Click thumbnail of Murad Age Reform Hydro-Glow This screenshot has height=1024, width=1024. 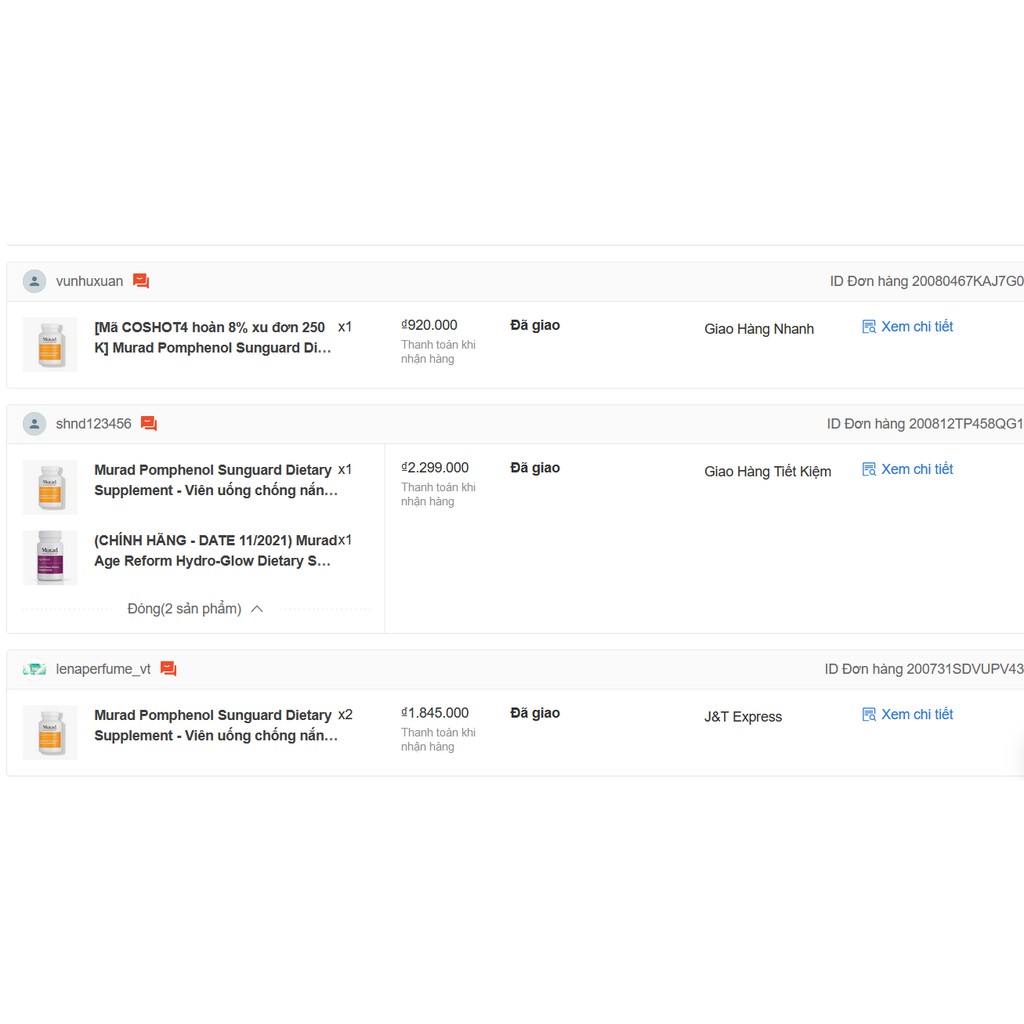tap(50, 557)
